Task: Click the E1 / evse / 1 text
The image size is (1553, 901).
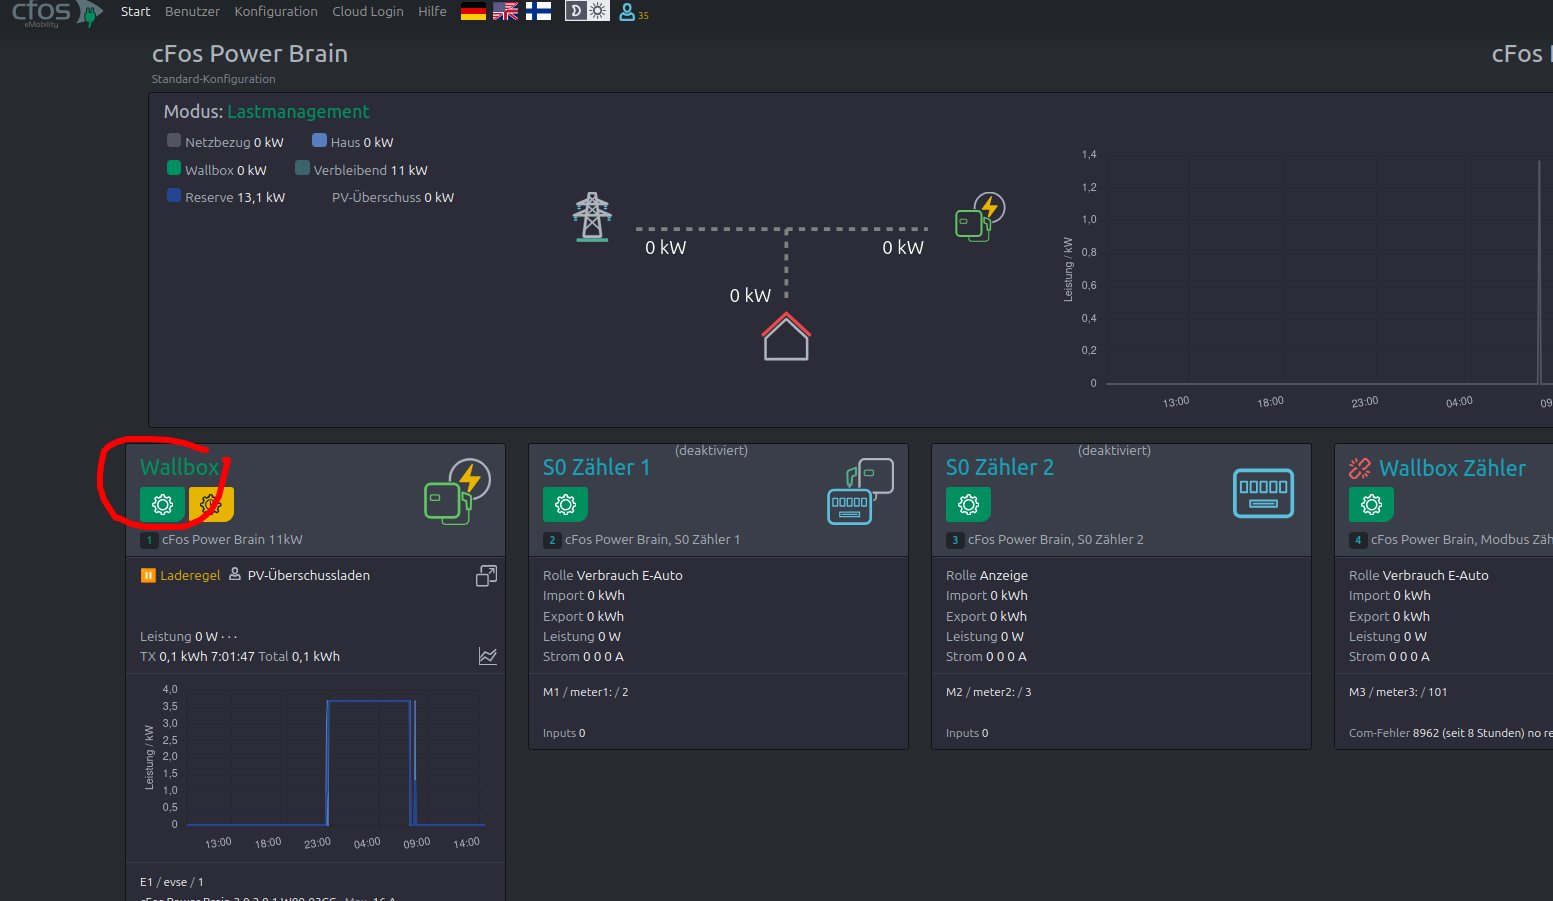Action: coord(172,882)
